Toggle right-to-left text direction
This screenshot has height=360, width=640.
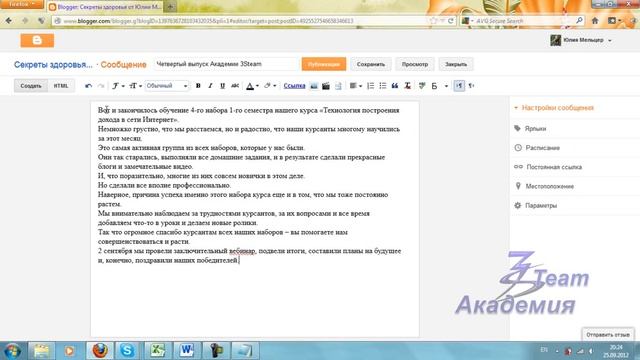(x=471, y=86)
